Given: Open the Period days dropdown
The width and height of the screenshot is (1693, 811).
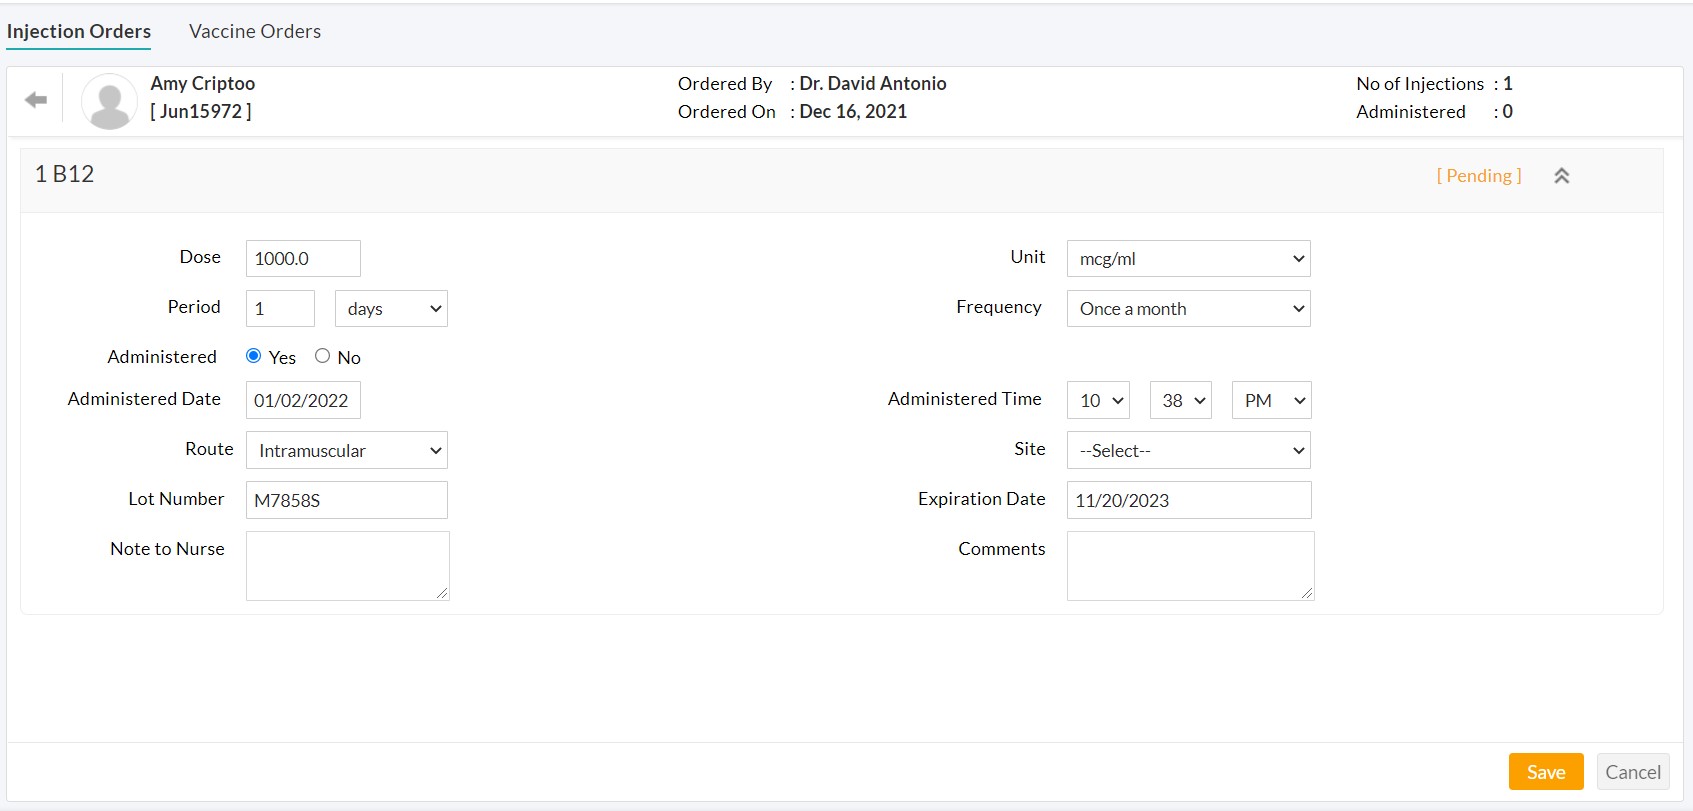Looking at the screenshot, I should click(x=391, y=309).
